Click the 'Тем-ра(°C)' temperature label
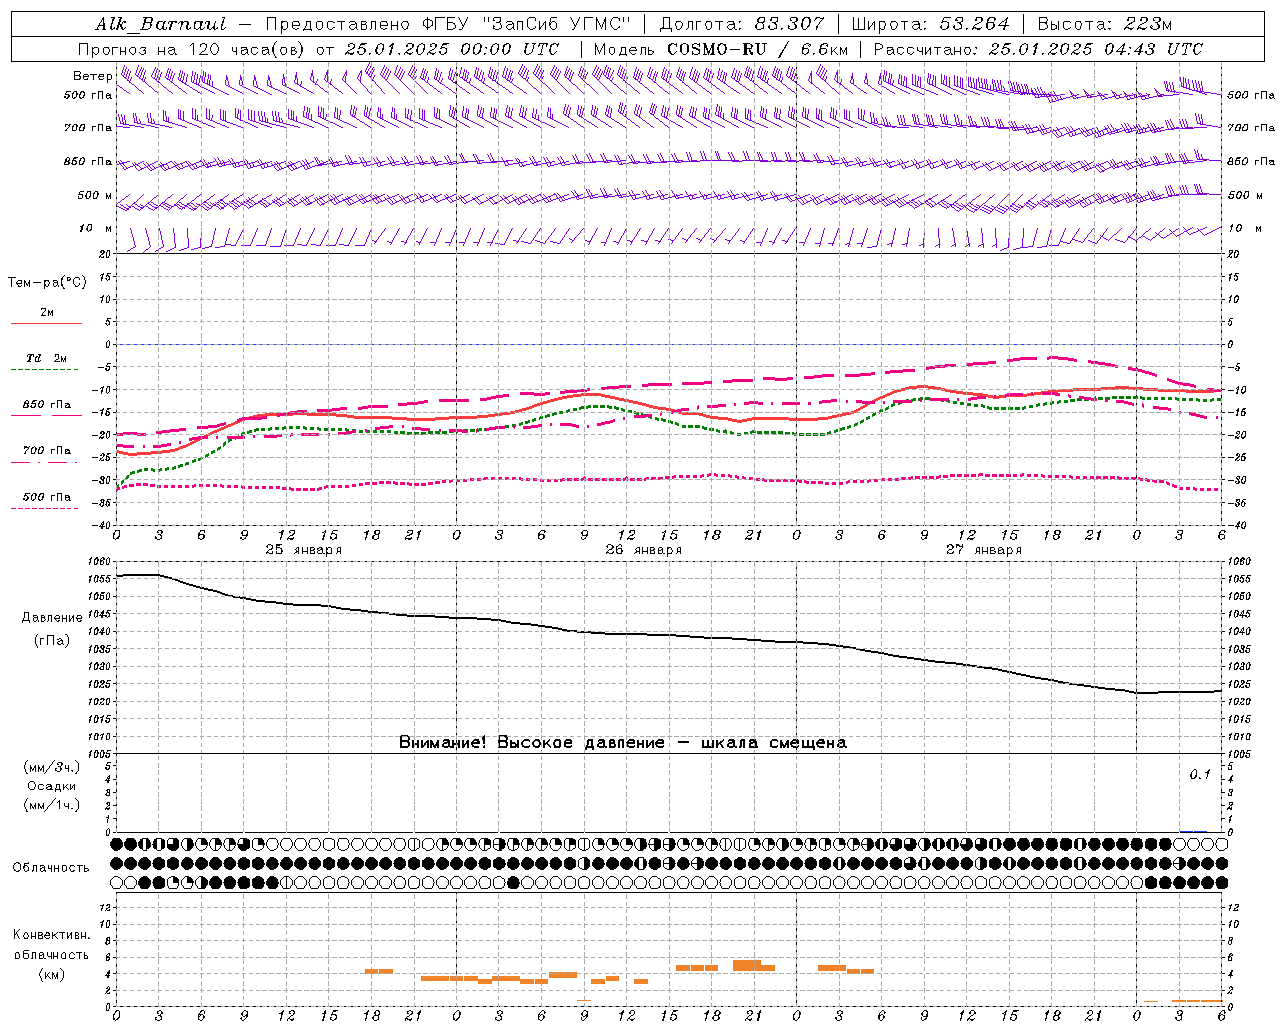The height and width of the screenshot is (1024, 1280). point(47,283)
